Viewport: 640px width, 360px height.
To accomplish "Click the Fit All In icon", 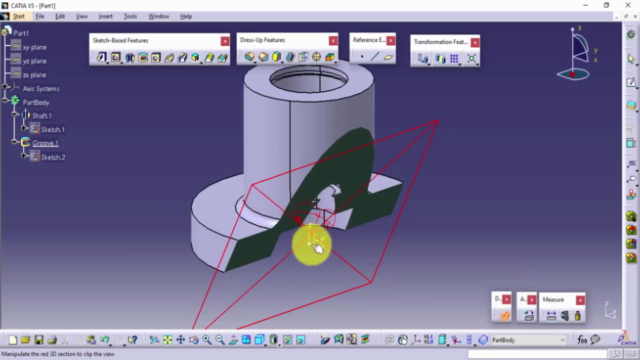I will coord(167,340).
